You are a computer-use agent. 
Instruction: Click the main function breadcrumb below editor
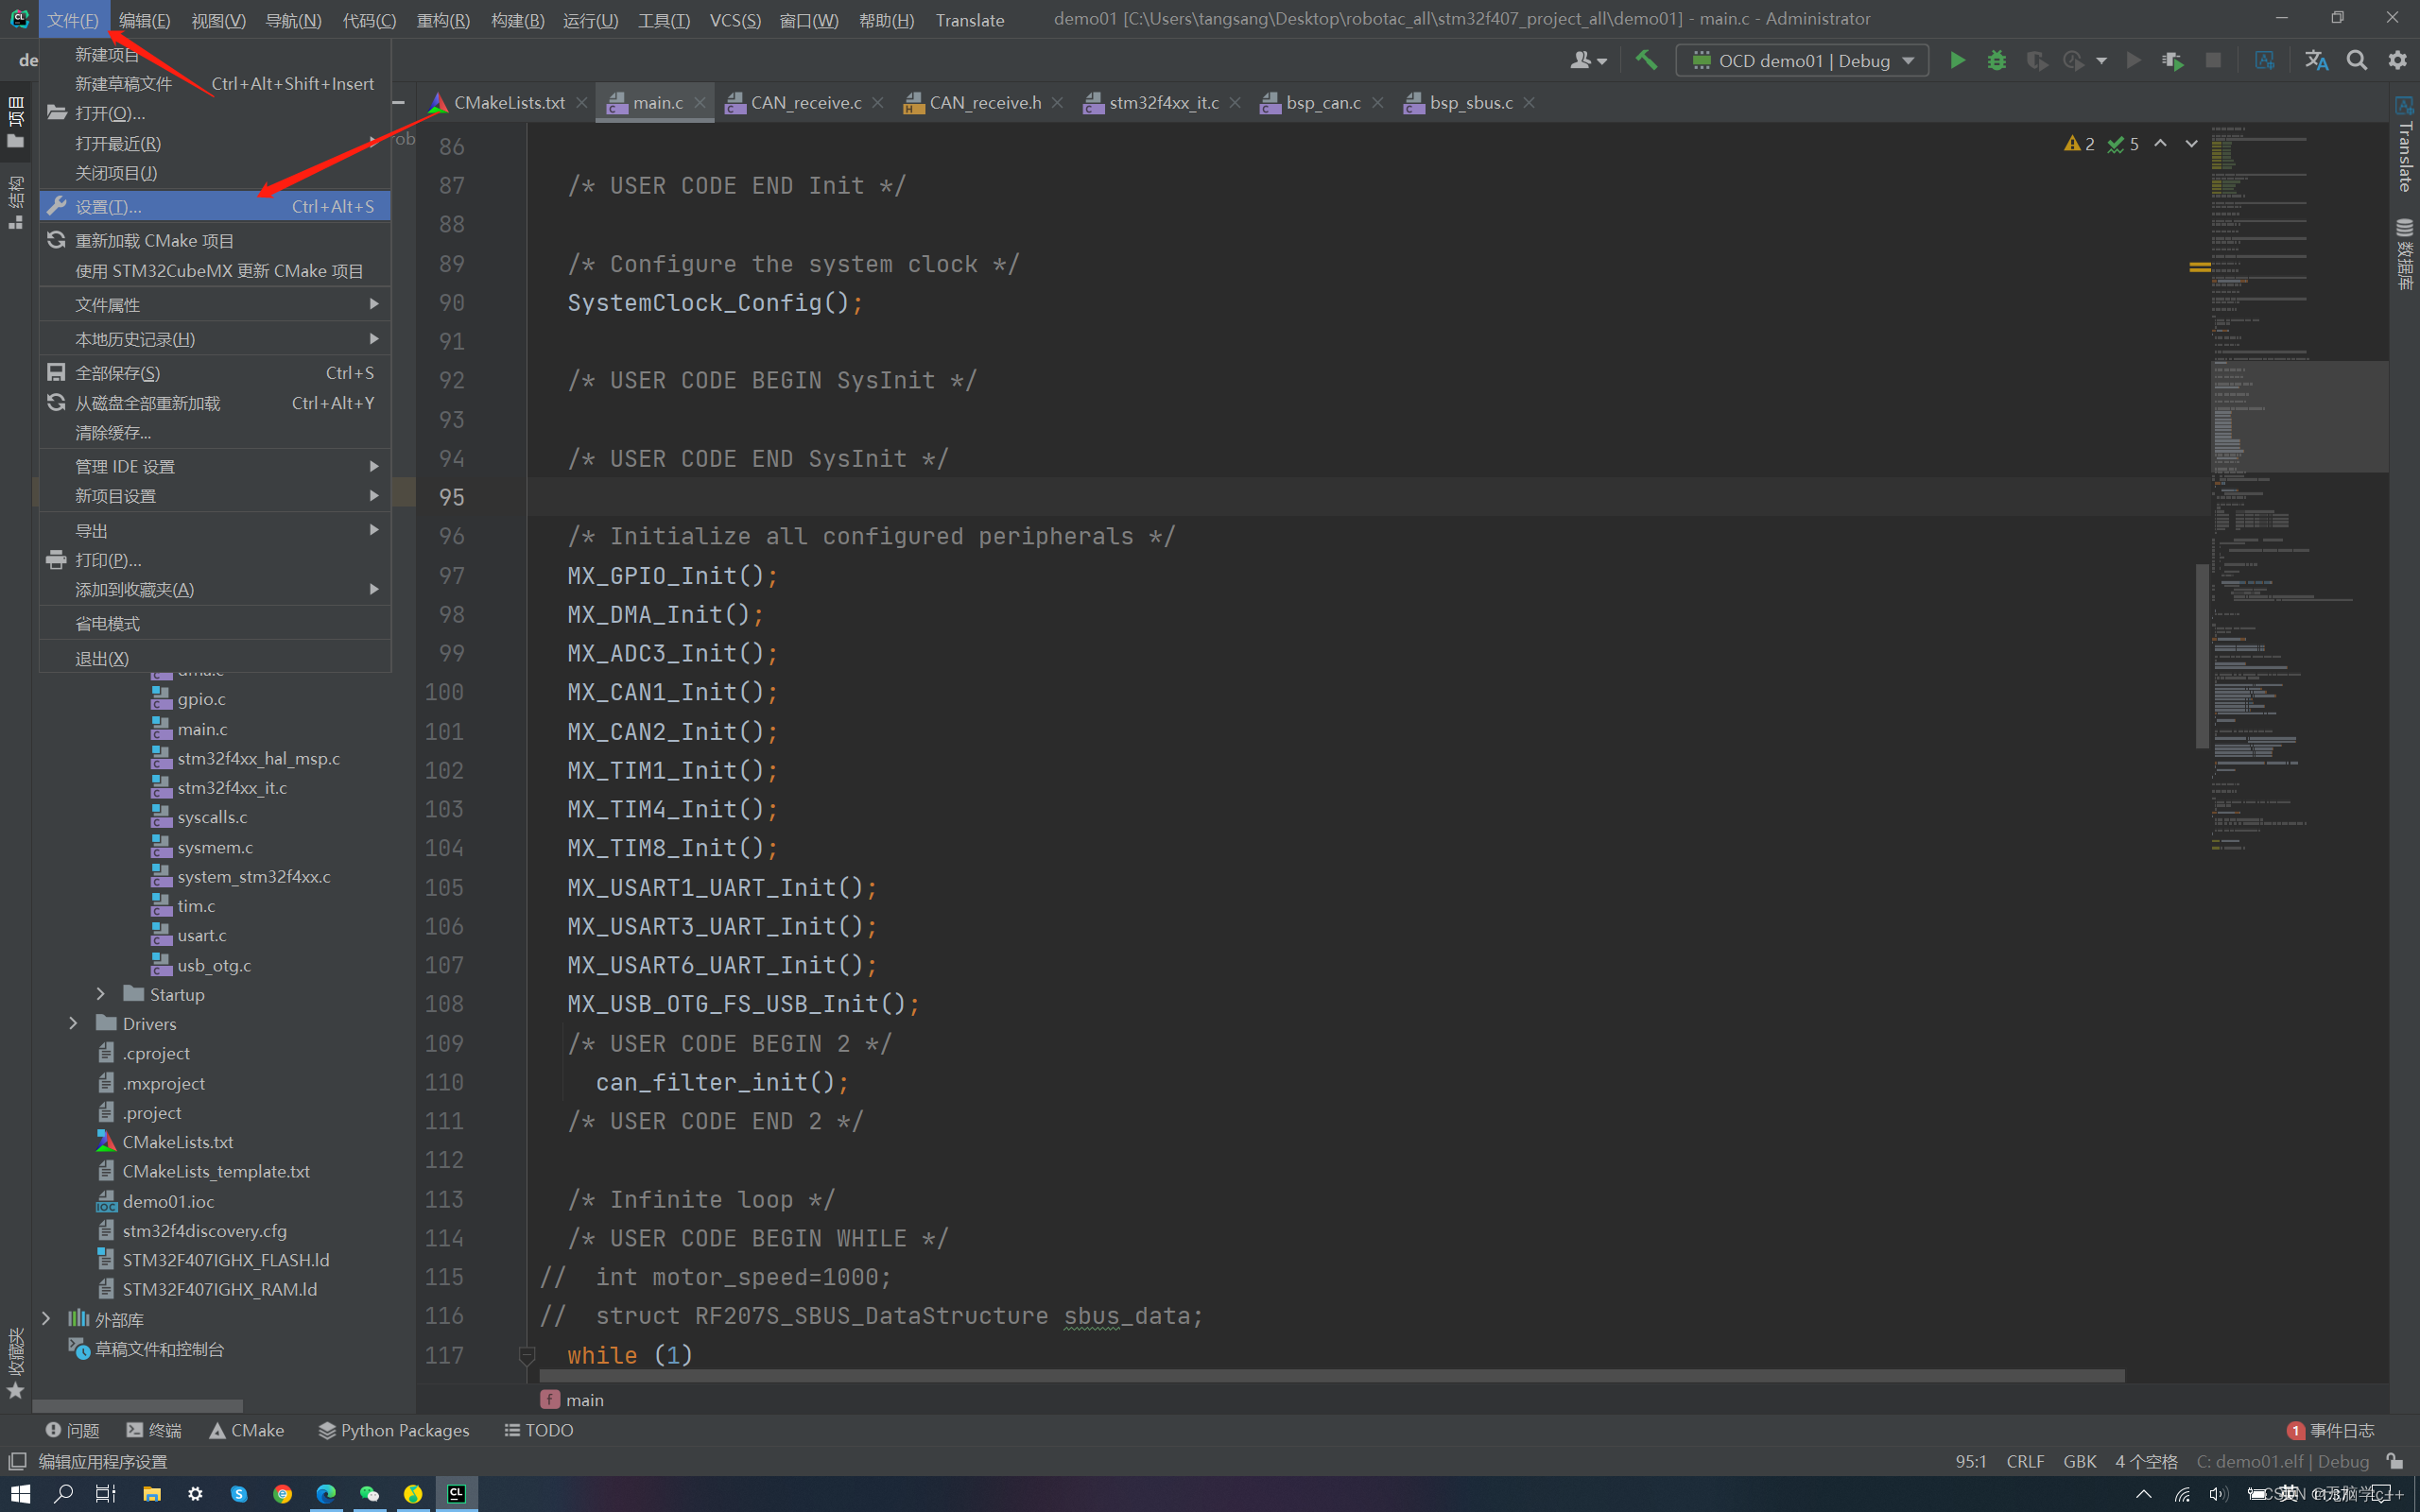click(x=573, y=1399)
